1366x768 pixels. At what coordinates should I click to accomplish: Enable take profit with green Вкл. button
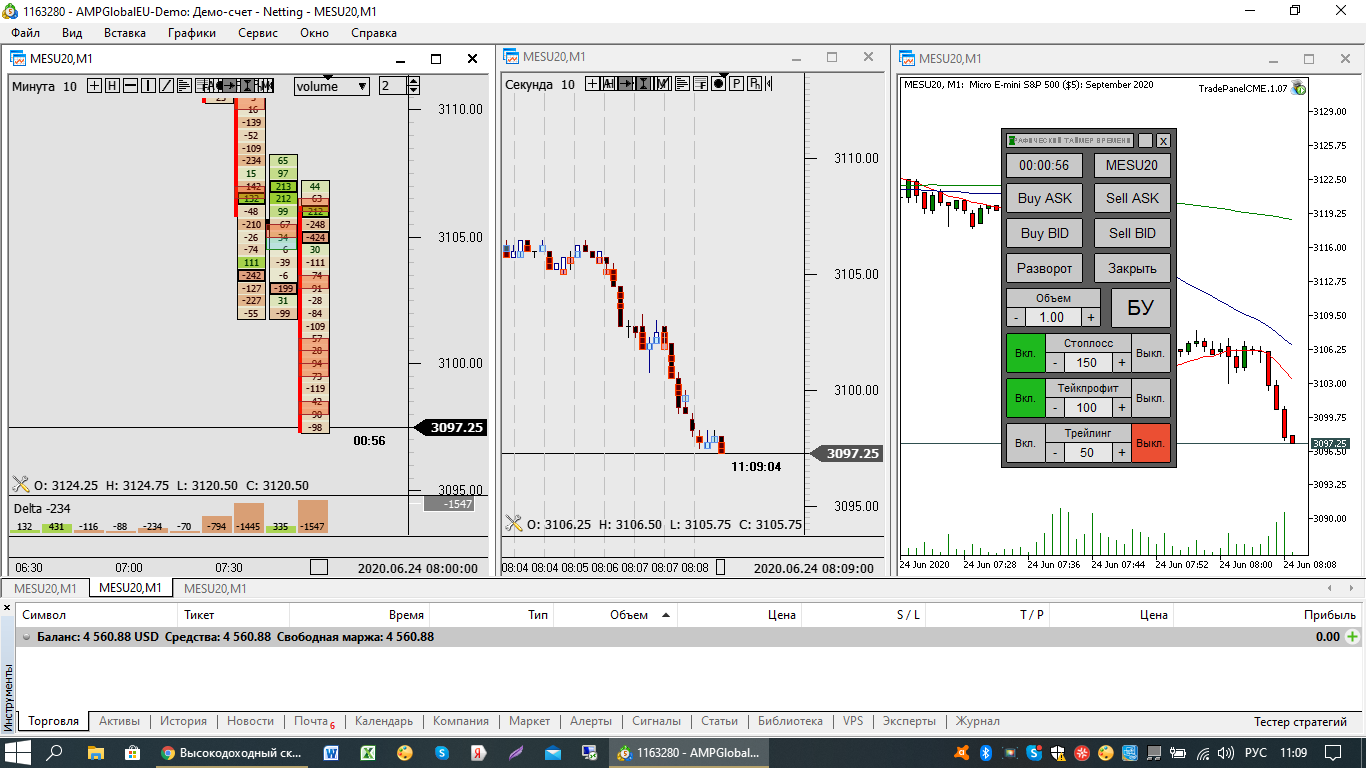pyautogui.click(x=1025, y=398)
